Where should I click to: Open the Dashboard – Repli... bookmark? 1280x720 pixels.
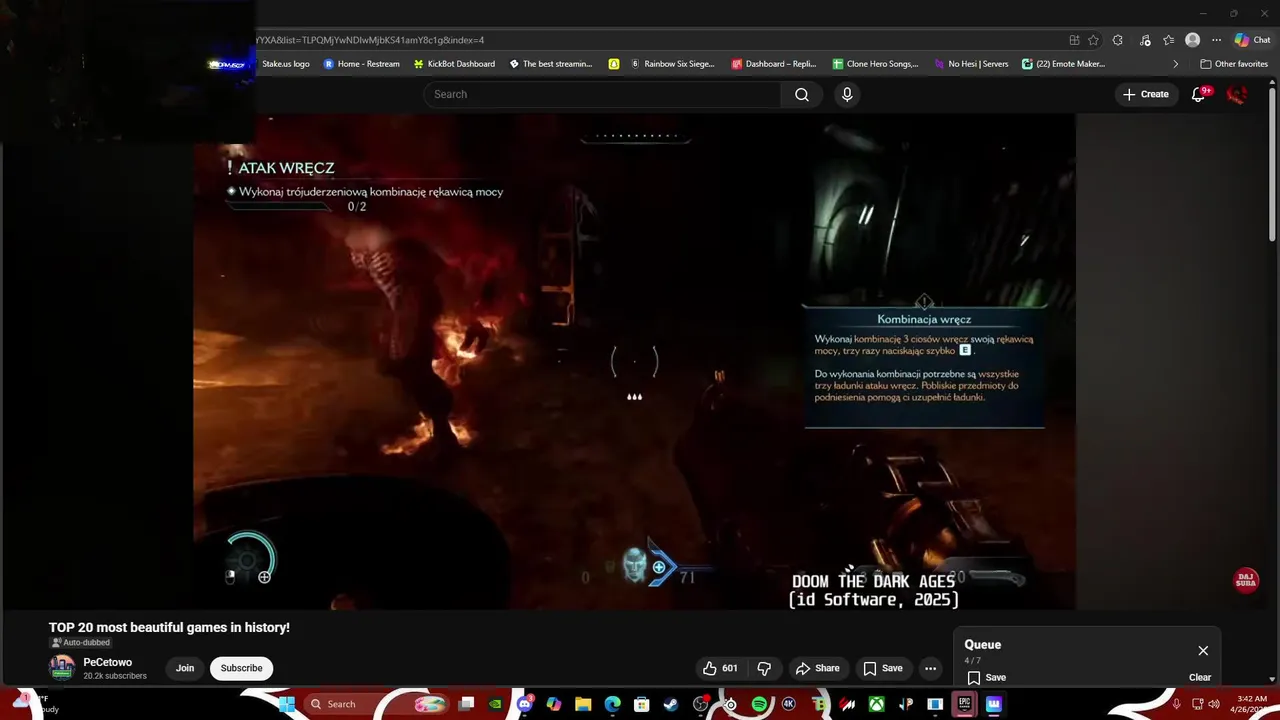[774, 64]
